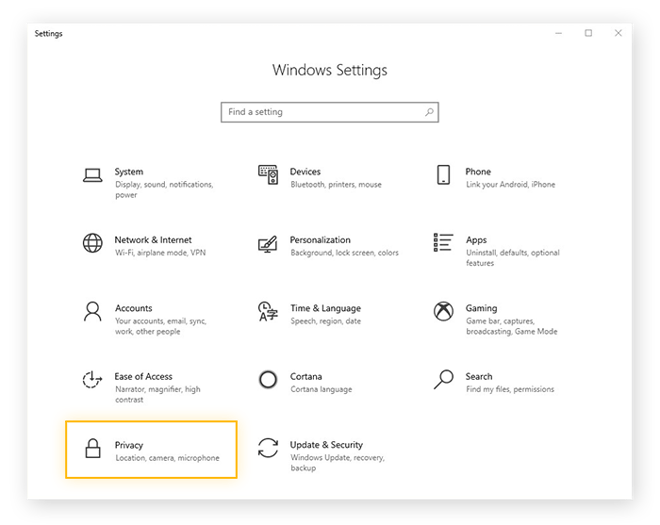
Task: Click the Cortana circle icon
Action: click(268, 379)
